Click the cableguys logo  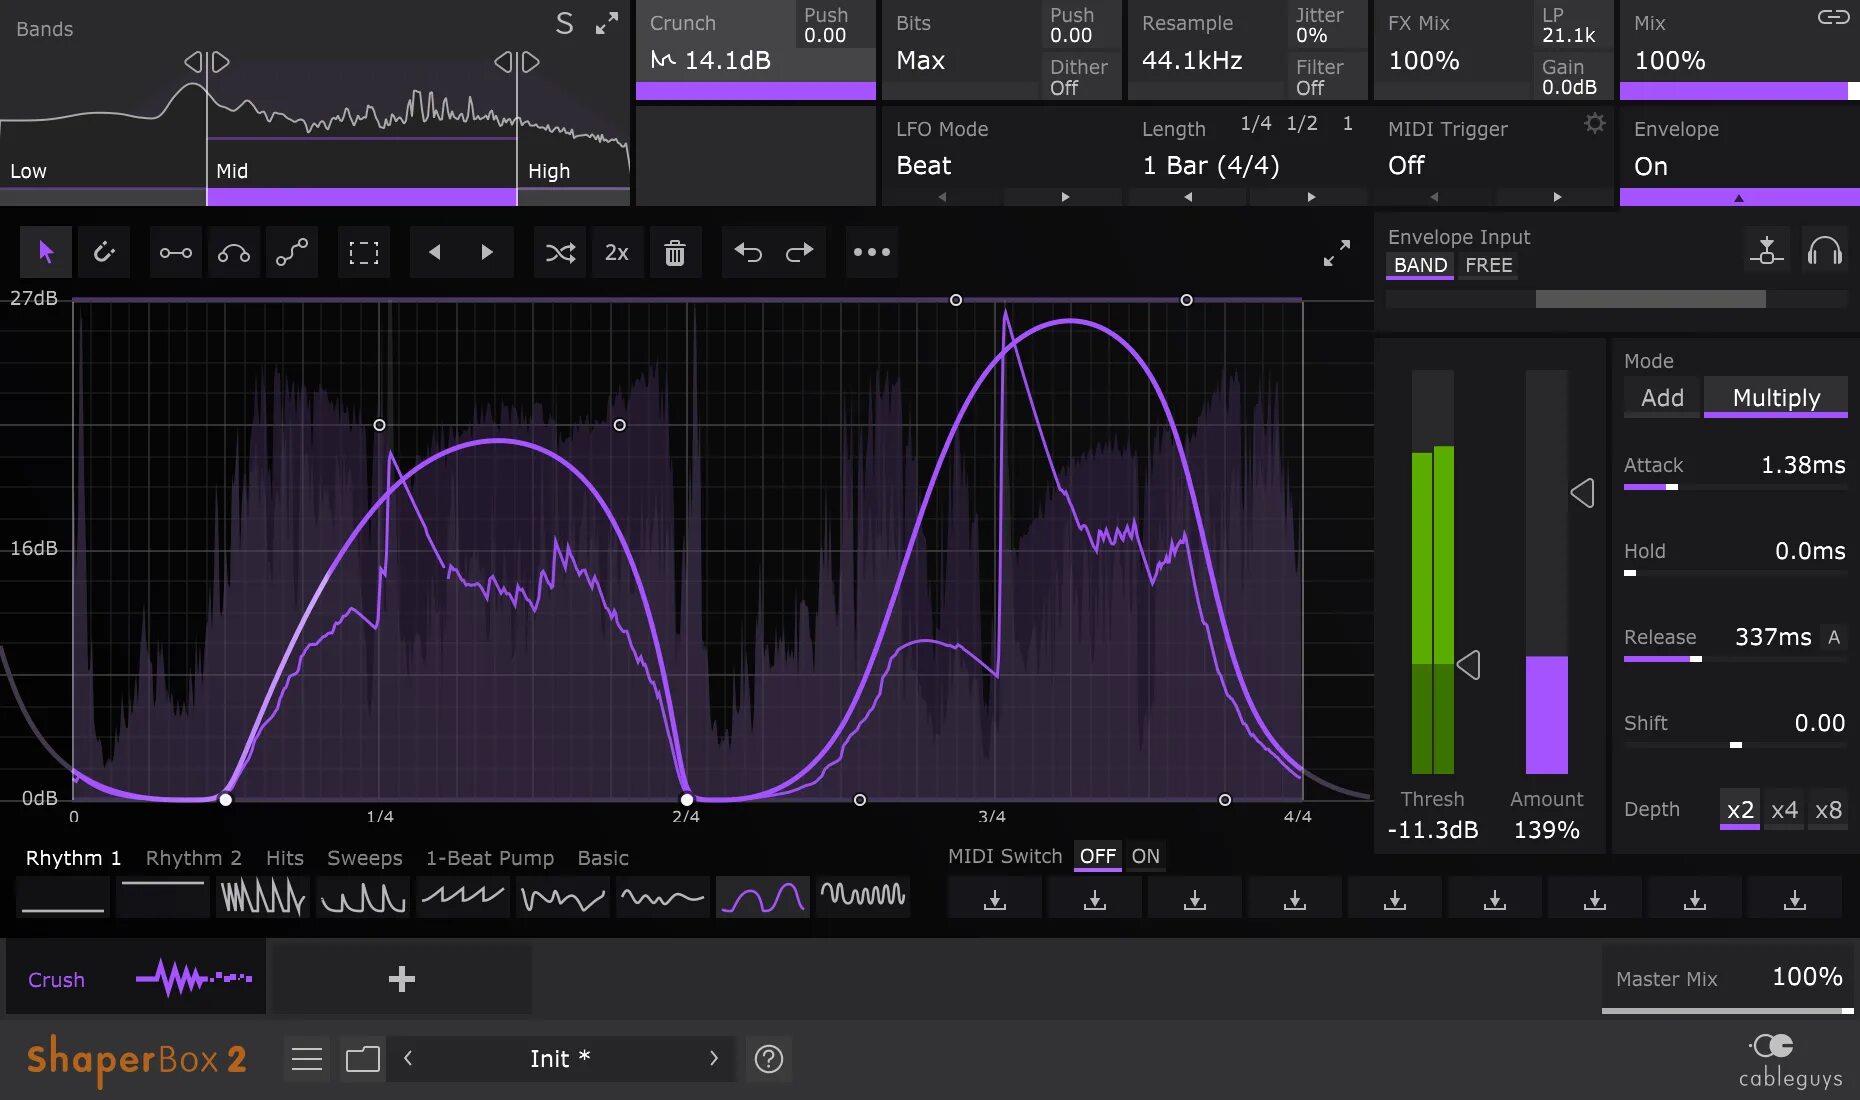1790,1062
